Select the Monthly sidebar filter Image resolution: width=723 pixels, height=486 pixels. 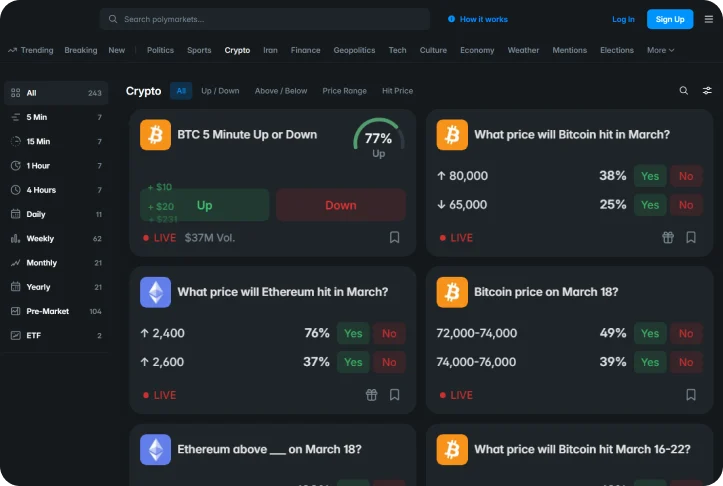[56, 263]
